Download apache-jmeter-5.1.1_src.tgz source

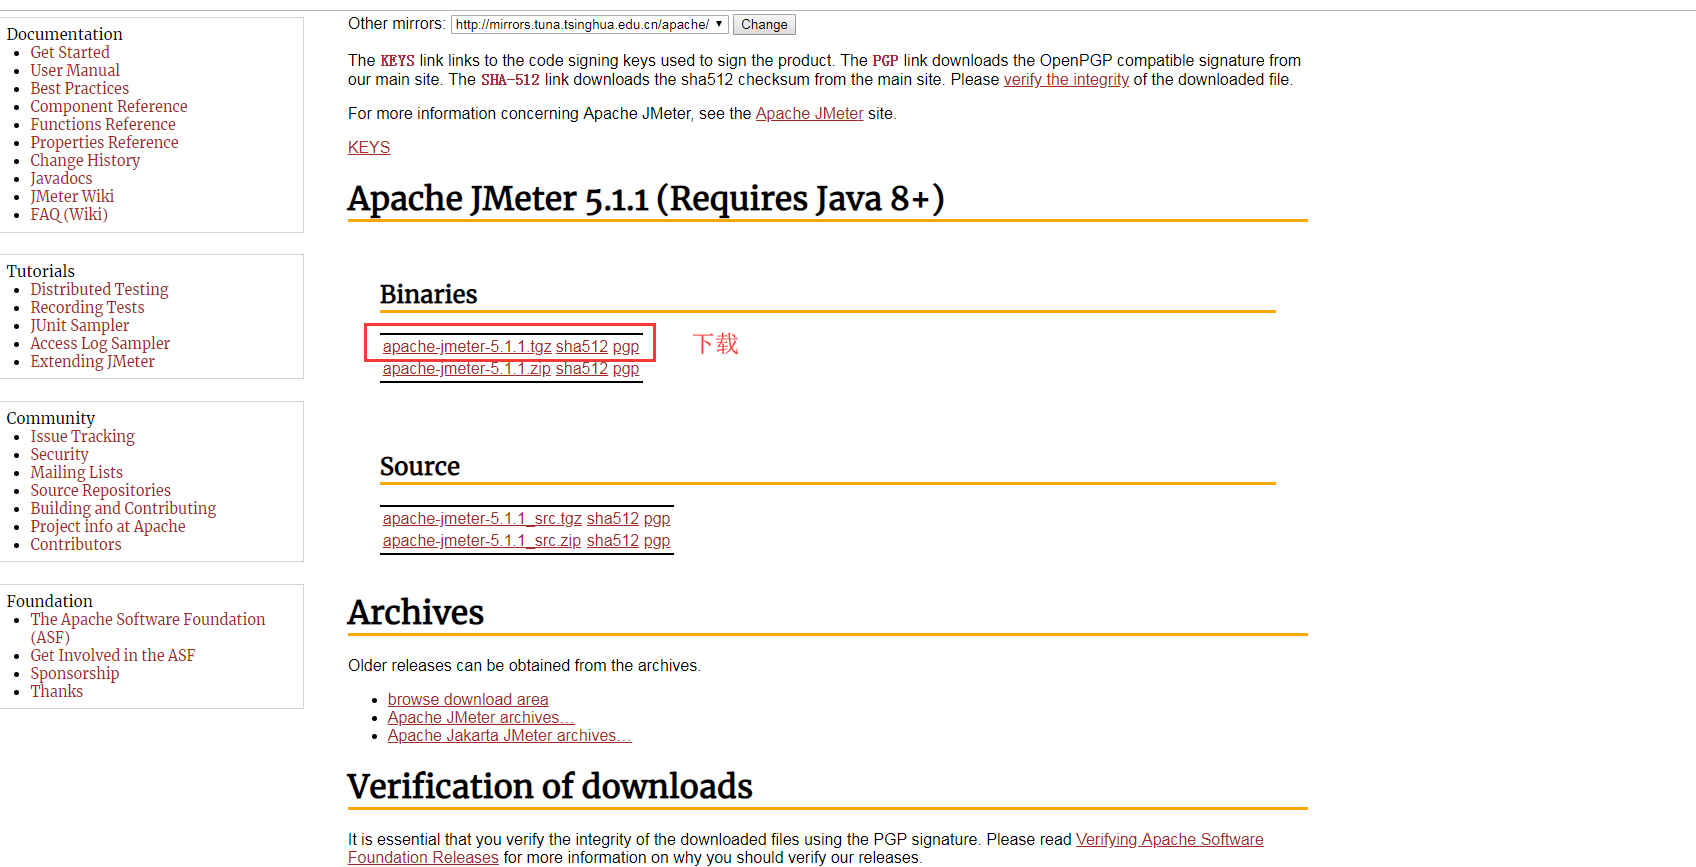482,518
